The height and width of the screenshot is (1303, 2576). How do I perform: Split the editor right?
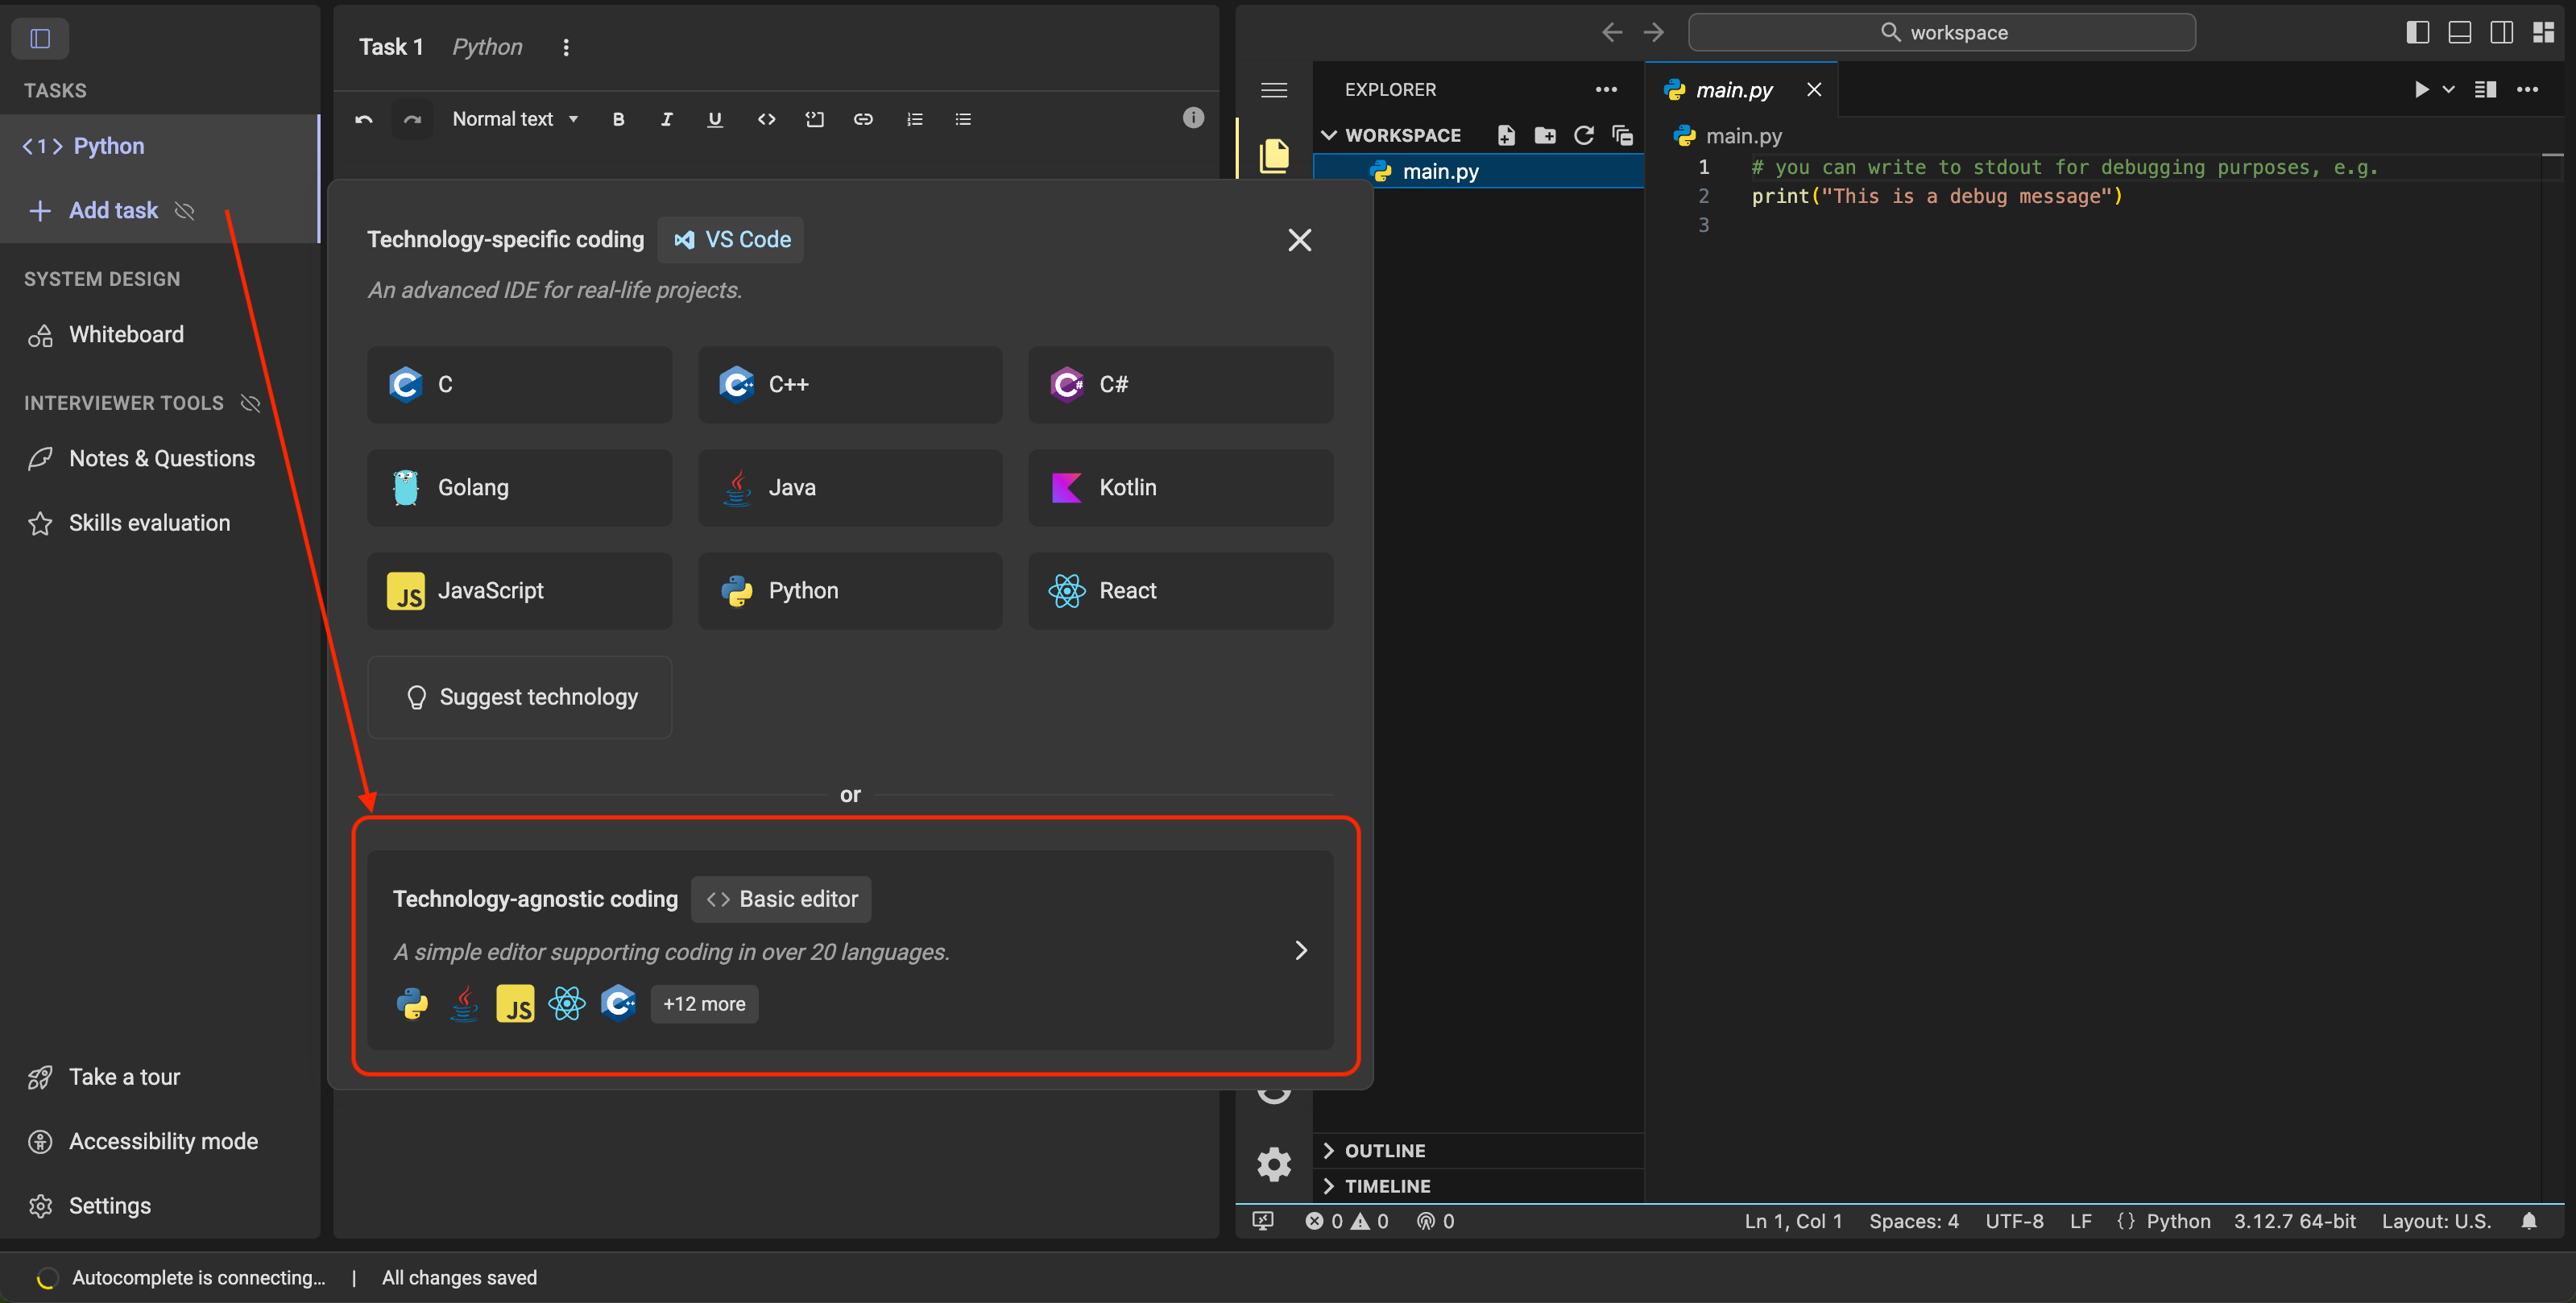[x=2485, y=89]
